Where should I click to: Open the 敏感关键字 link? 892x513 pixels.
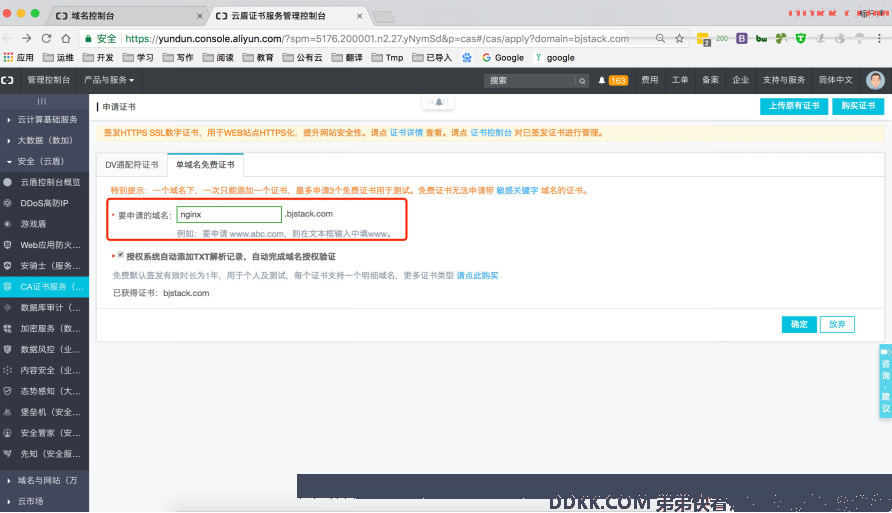tap(517, 191)
